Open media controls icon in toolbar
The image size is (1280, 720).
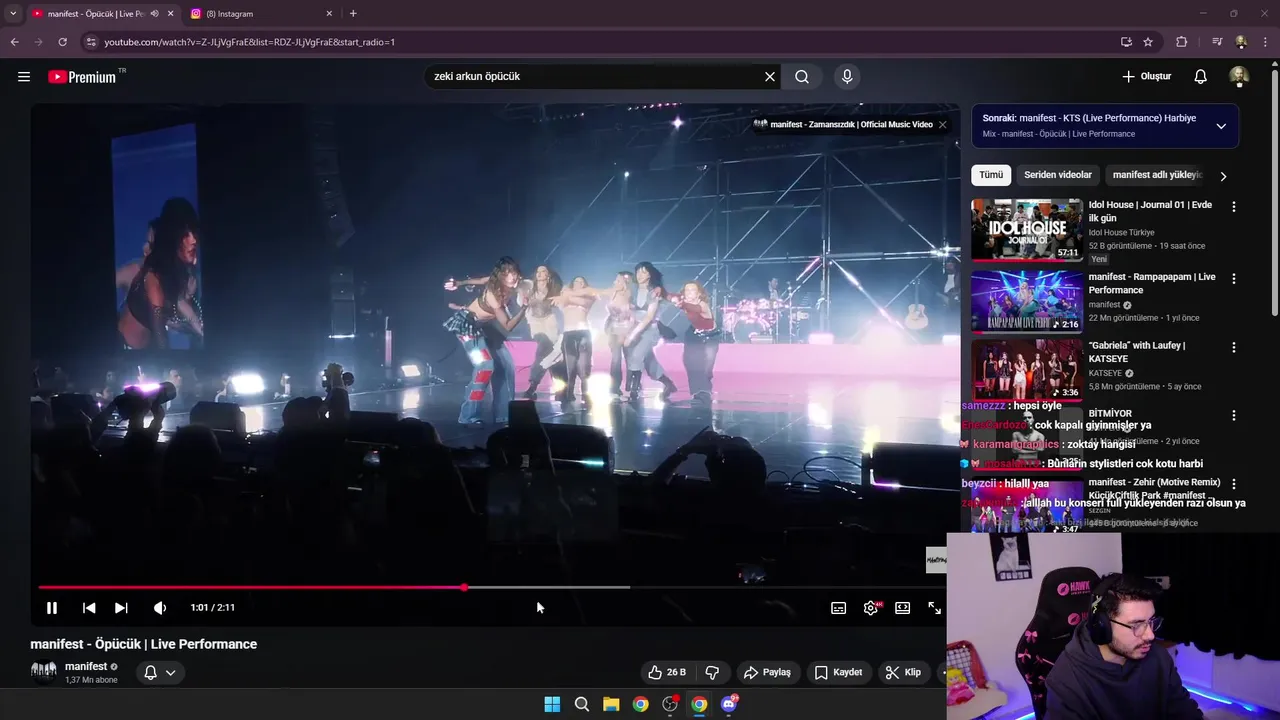[1217, 42]
